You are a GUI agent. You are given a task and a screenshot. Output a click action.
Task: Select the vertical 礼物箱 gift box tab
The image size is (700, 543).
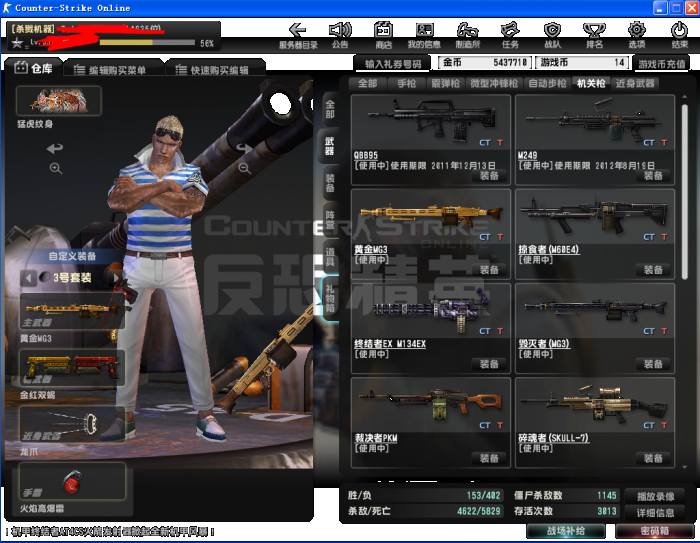click(329, 298)
